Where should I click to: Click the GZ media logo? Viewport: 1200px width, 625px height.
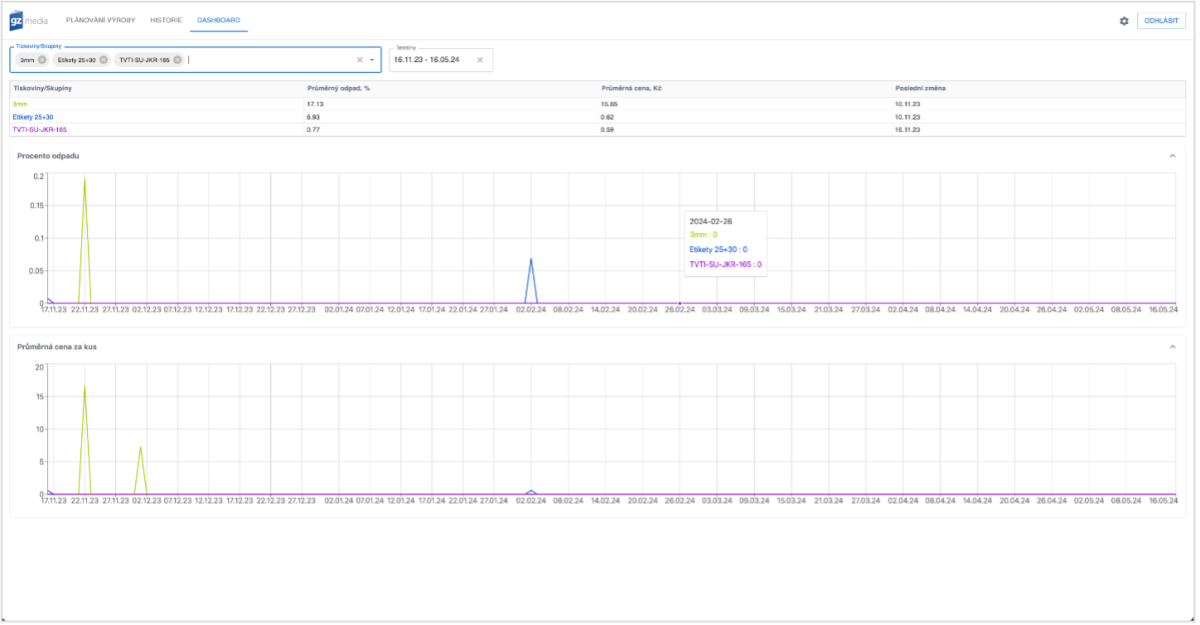(28, 18)
